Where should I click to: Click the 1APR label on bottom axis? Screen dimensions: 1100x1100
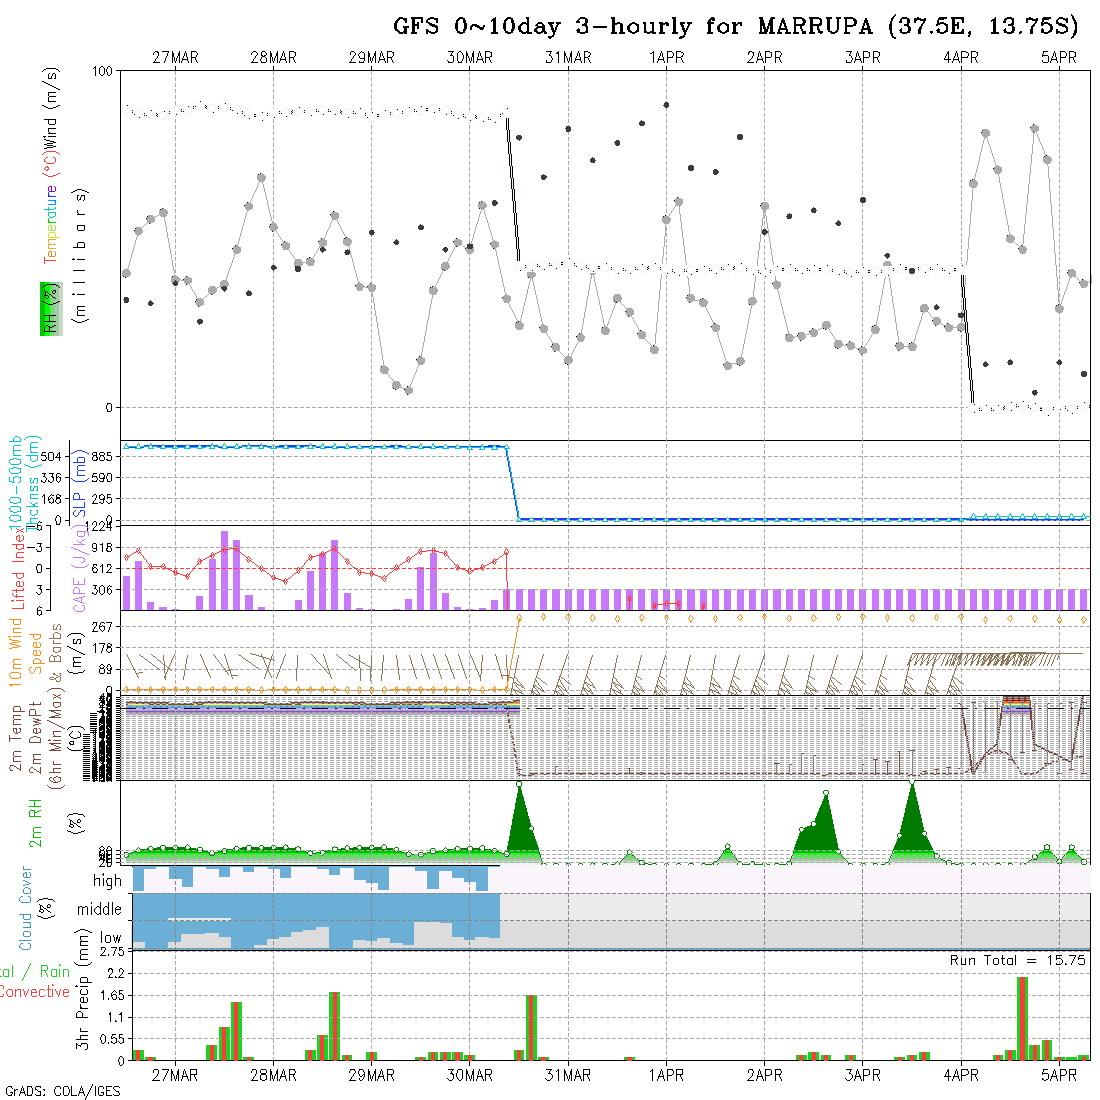[x=666, y=1075]
